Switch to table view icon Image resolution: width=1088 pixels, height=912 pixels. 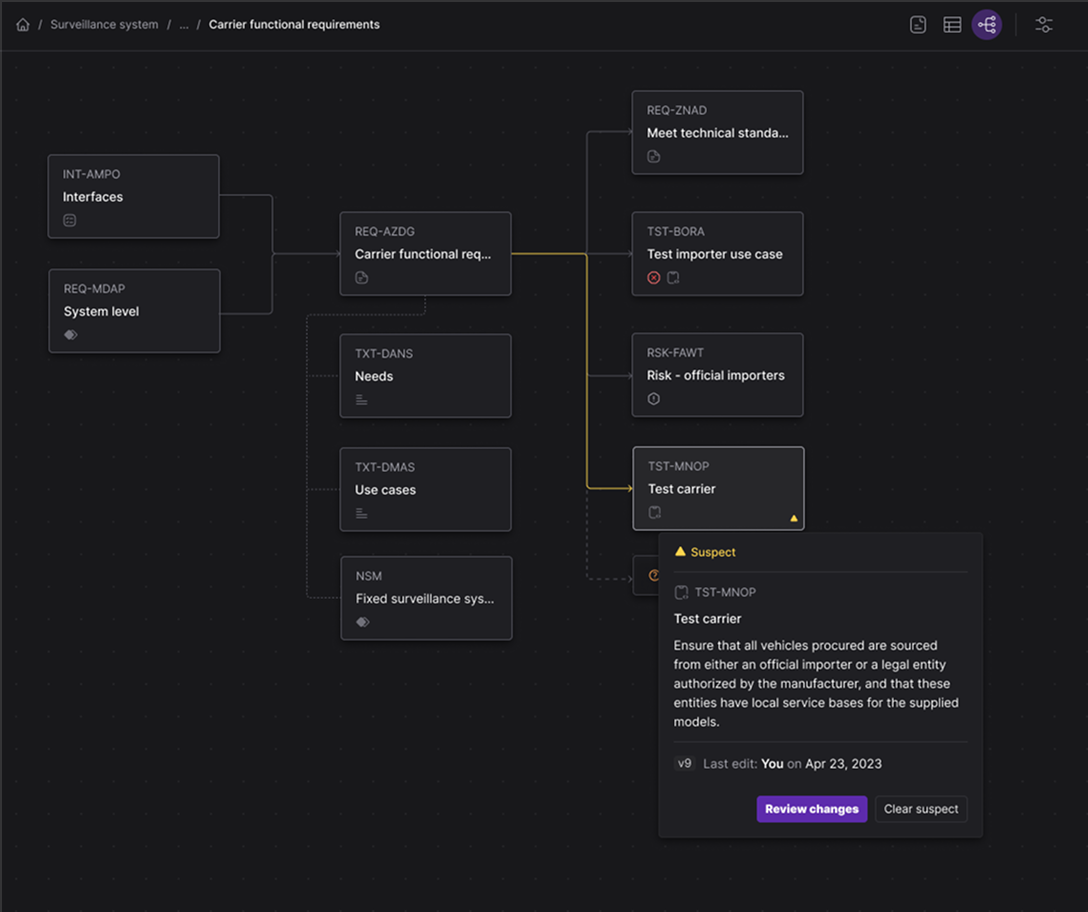[x=952, y=25]
